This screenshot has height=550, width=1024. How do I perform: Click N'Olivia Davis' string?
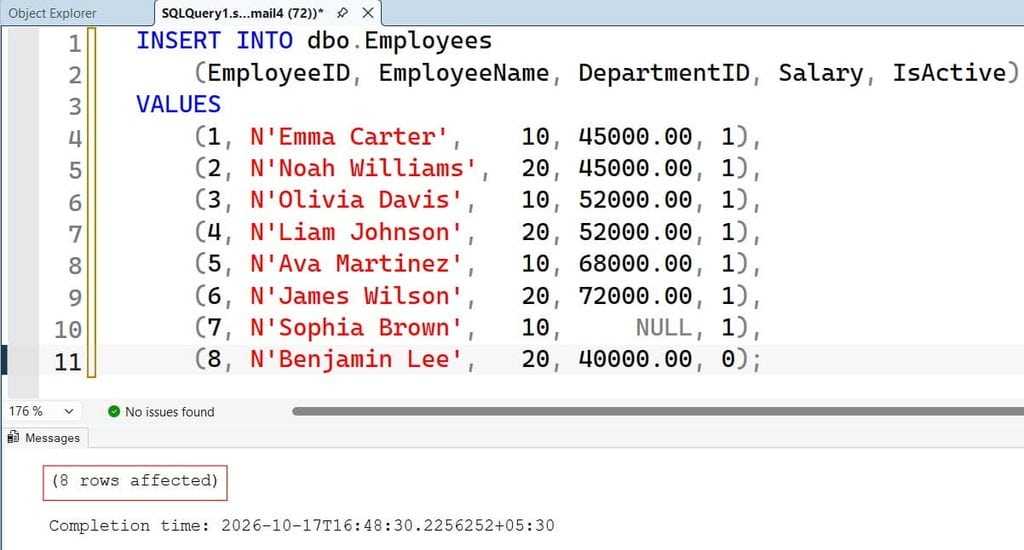[x=357, y=200]
